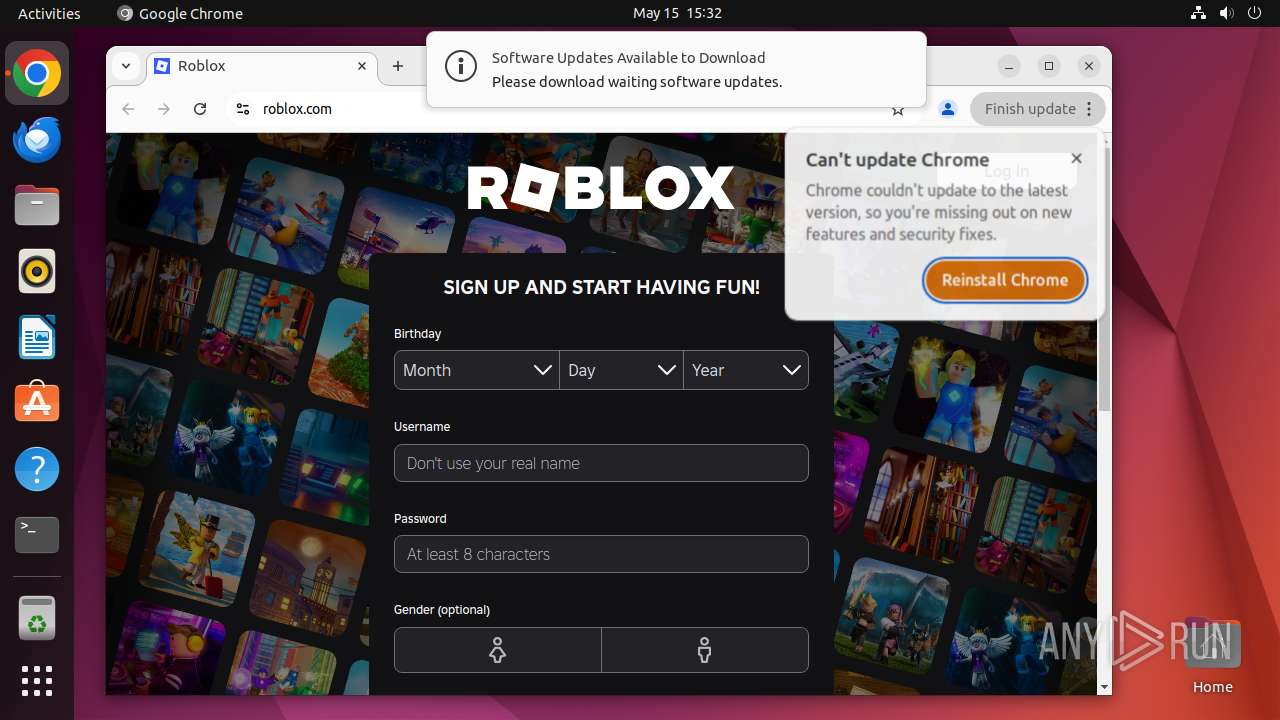Expand the Year birthday dropdown
This screenshot has height=720, width=1280.
[x=746, y=370]
